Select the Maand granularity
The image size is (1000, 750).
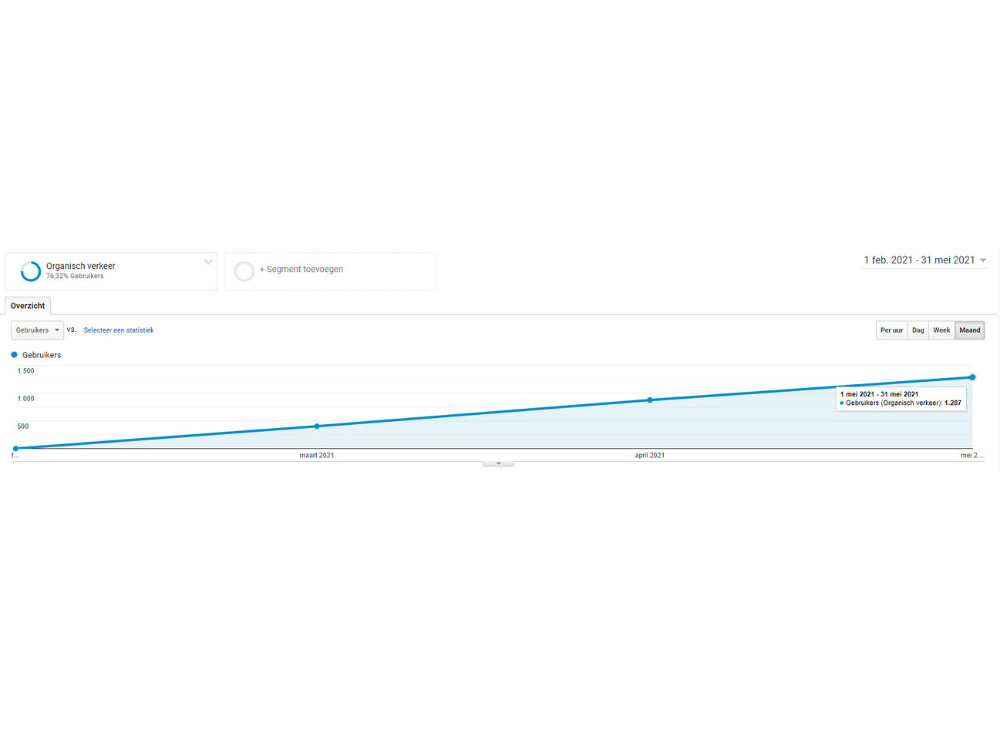969,330
